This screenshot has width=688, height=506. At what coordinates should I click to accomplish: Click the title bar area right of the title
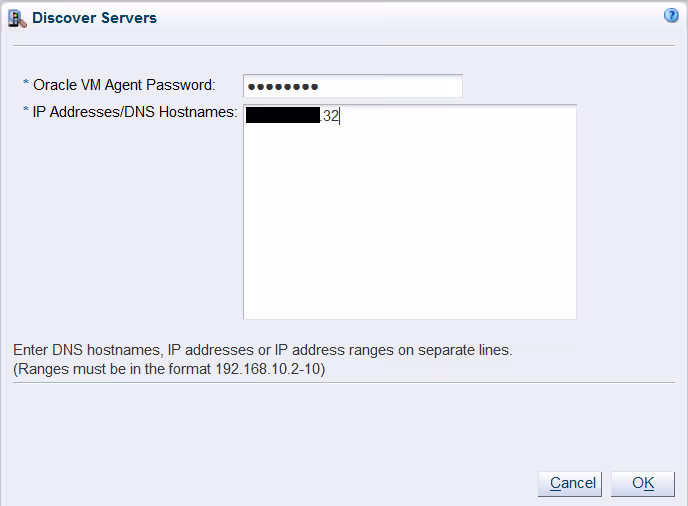click(x=400, y=18)
